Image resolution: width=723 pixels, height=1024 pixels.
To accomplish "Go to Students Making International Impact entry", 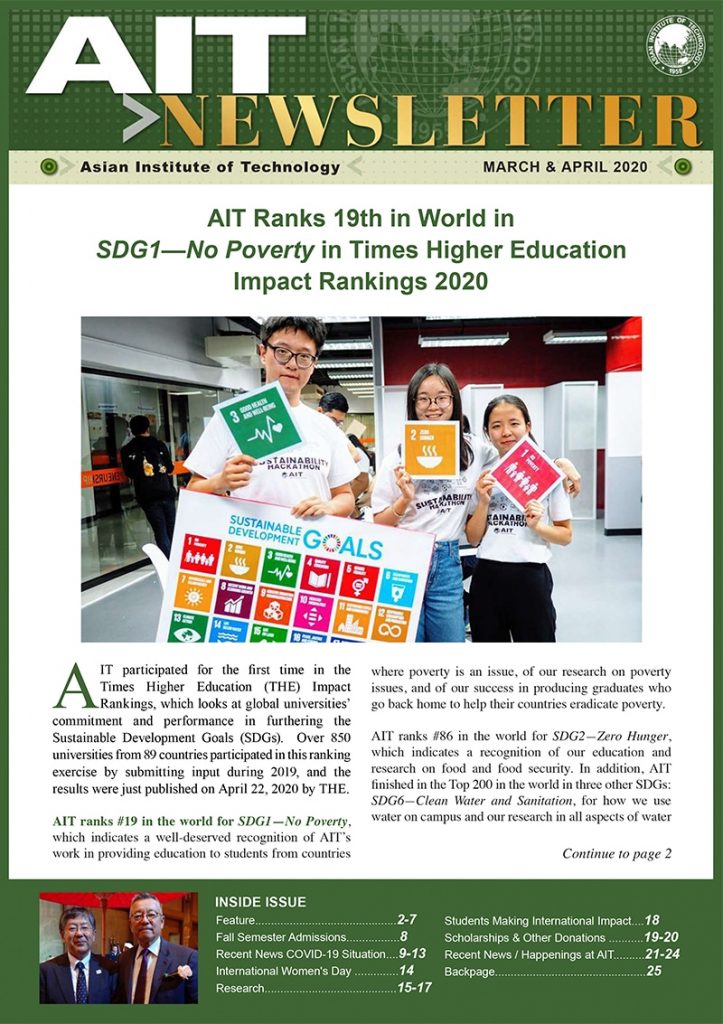I will [x=552, y=920].
